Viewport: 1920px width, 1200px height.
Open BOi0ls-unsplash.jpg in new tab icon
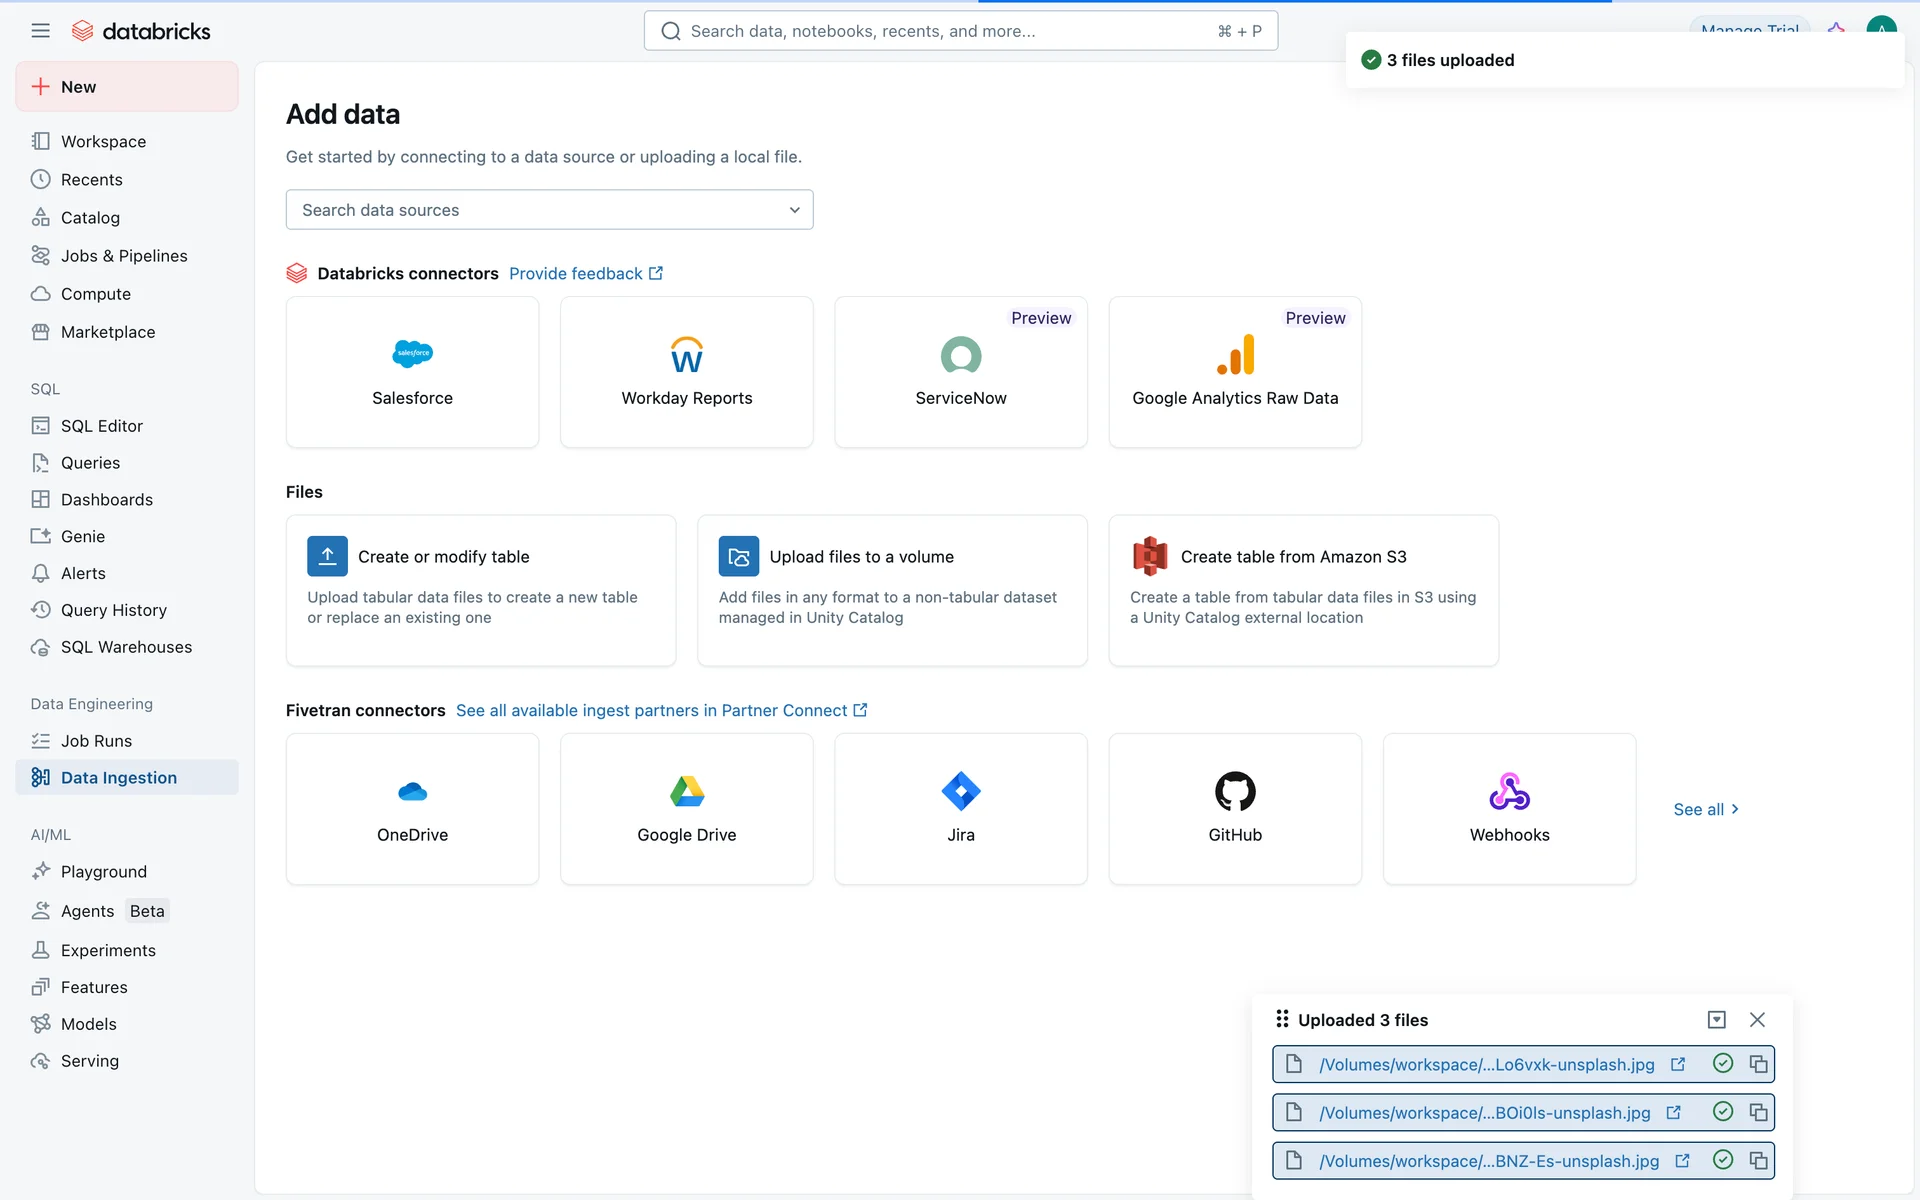point(1674,1112)
